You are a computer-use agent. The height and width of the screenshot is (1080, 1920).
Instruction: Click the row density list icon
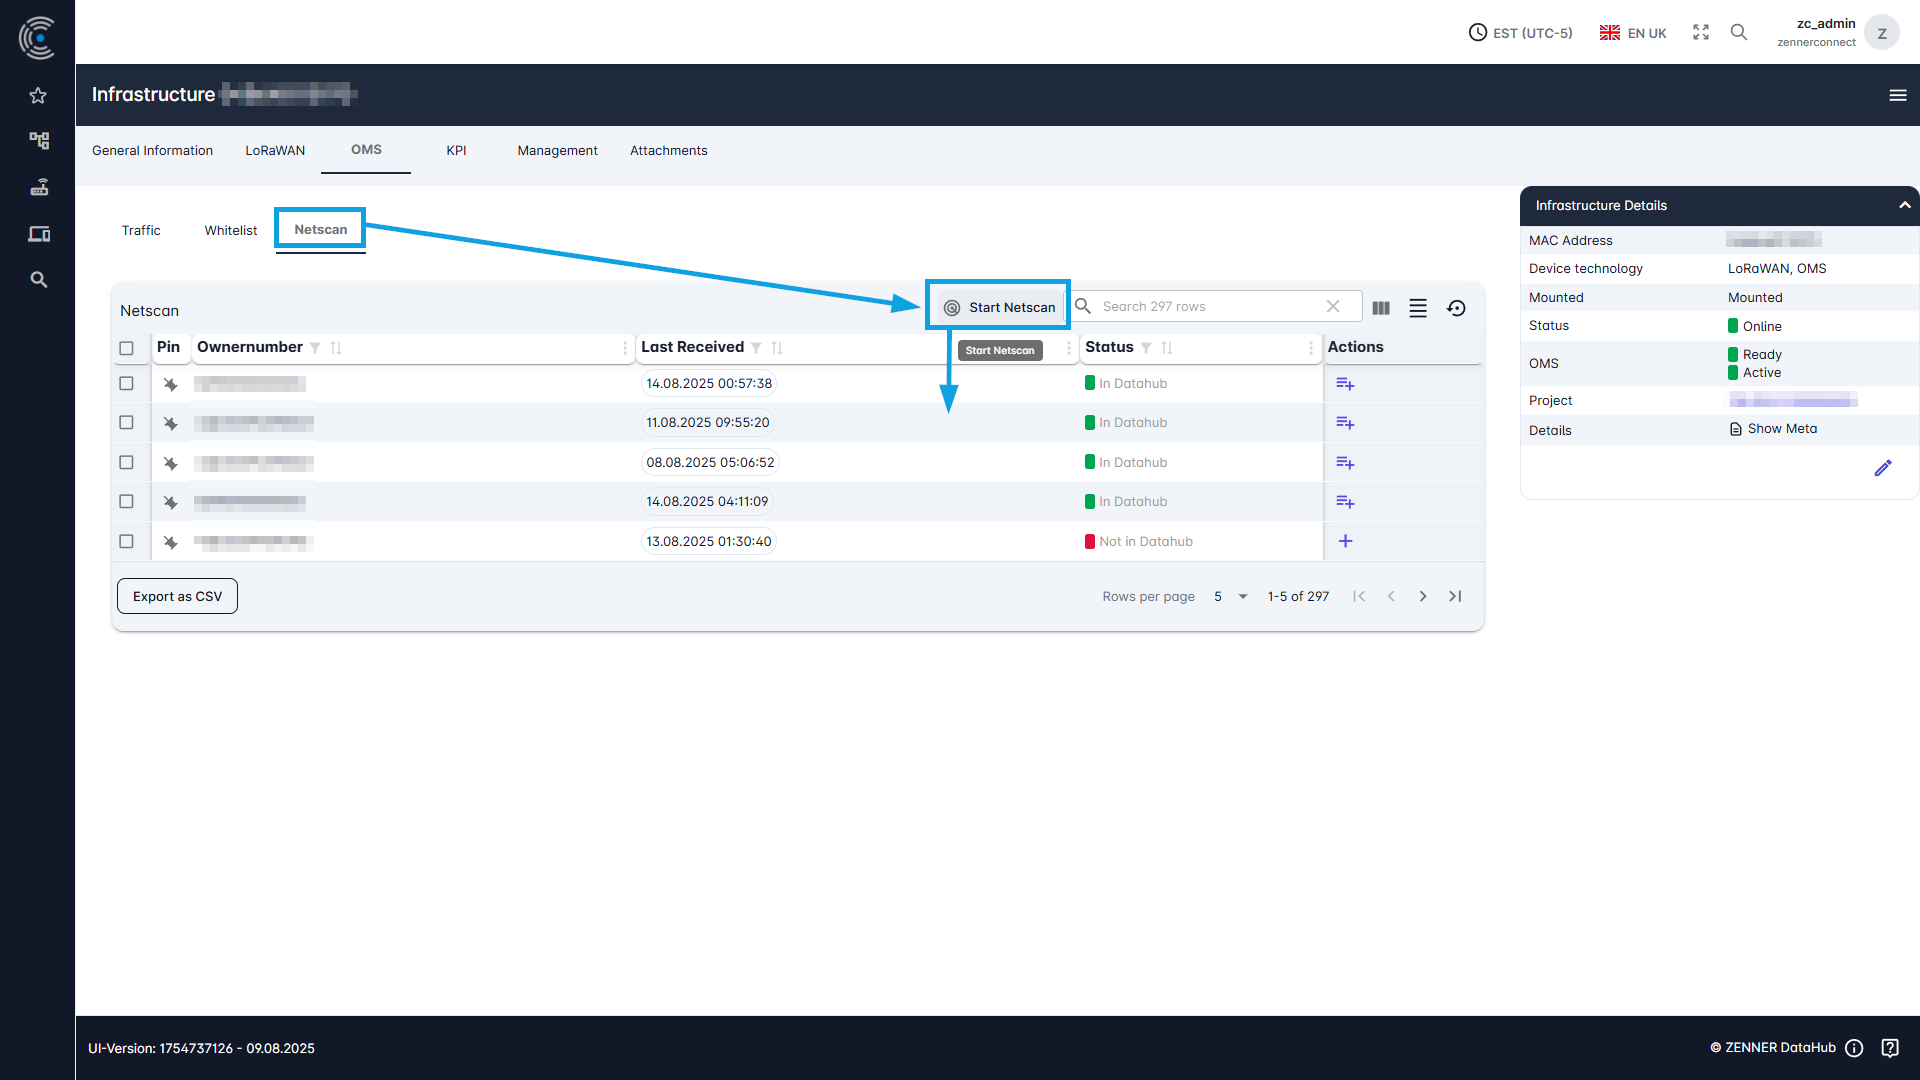1418,308
